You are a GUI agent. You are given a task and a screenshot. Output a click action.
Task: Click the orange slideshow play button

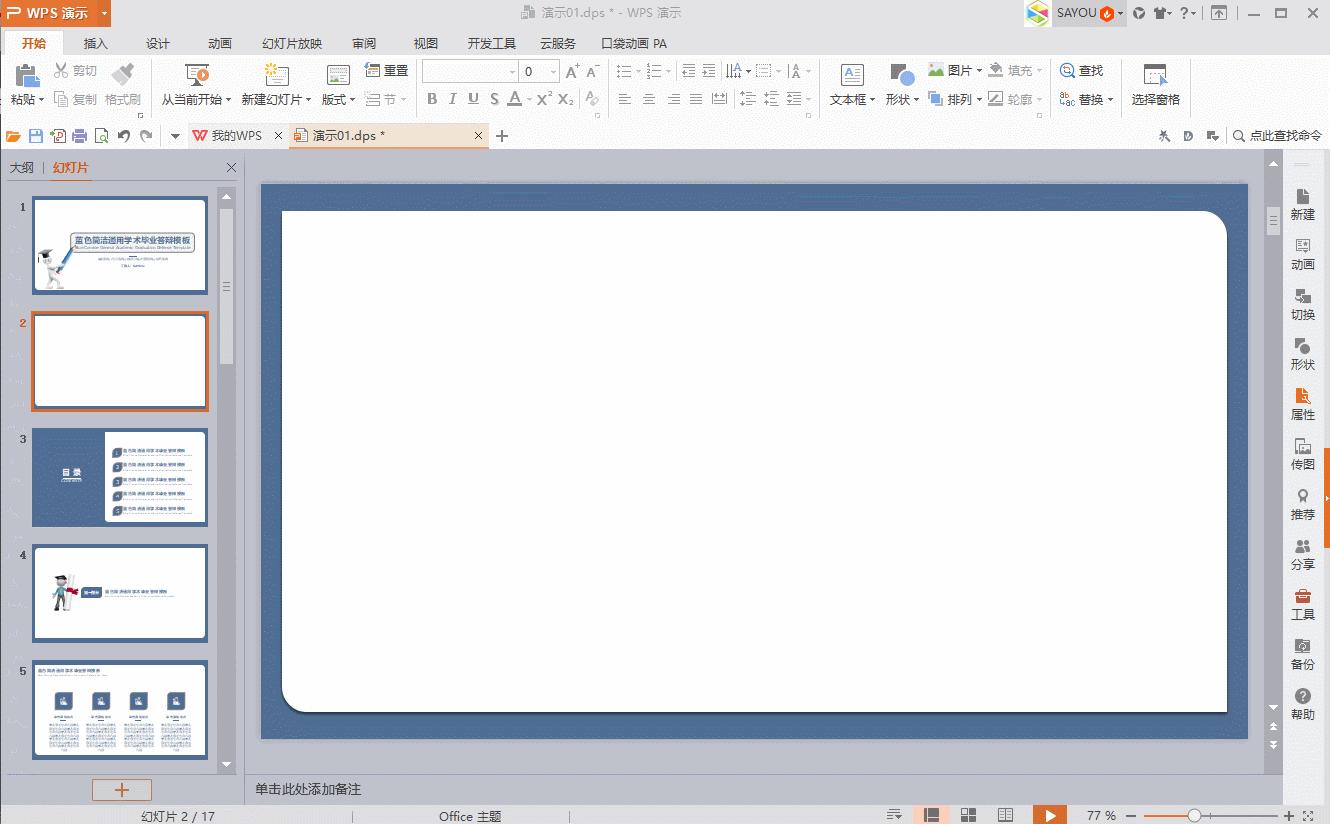[x=1050, y=815]
